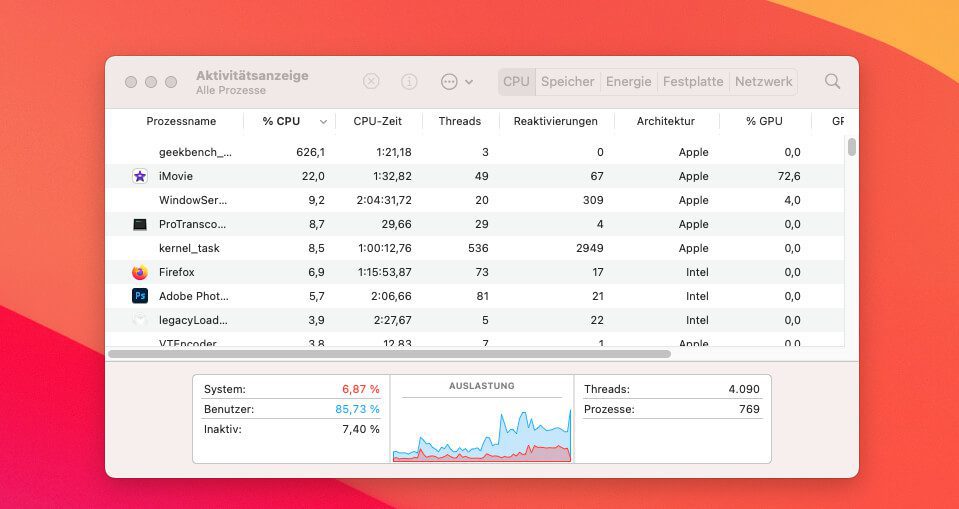Select the kernel_task process row

(x=475, y=248)
